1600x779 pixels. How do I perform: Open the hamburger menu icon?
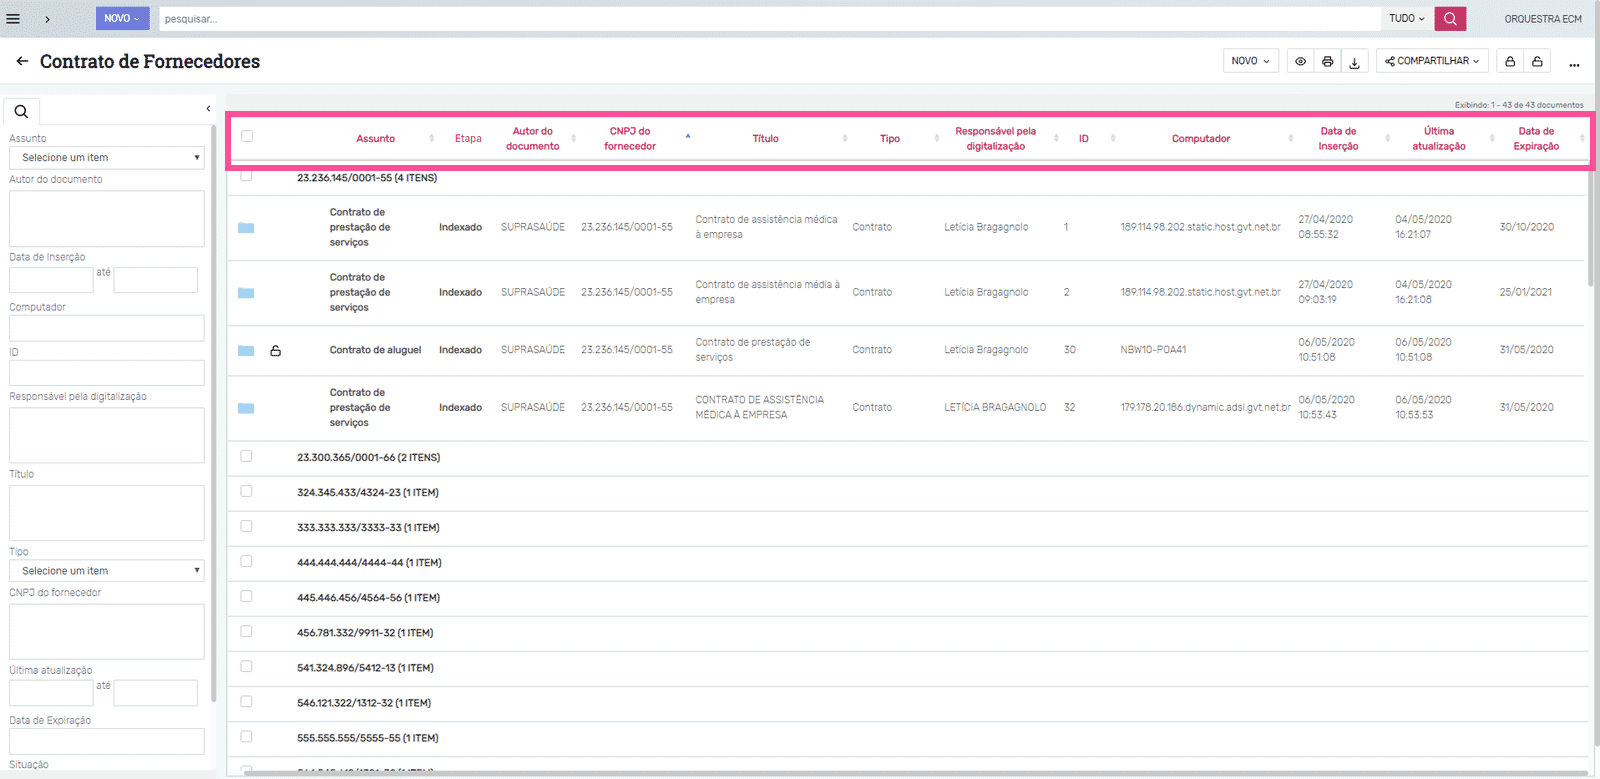tap(13, 18)
